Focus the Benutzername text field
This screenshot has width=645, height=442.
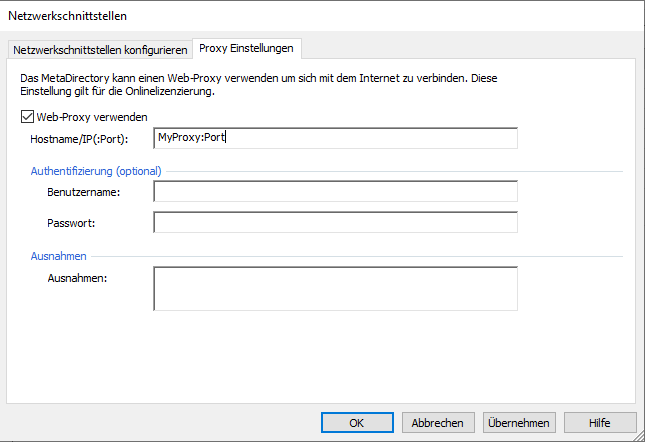tap(335, 191)
